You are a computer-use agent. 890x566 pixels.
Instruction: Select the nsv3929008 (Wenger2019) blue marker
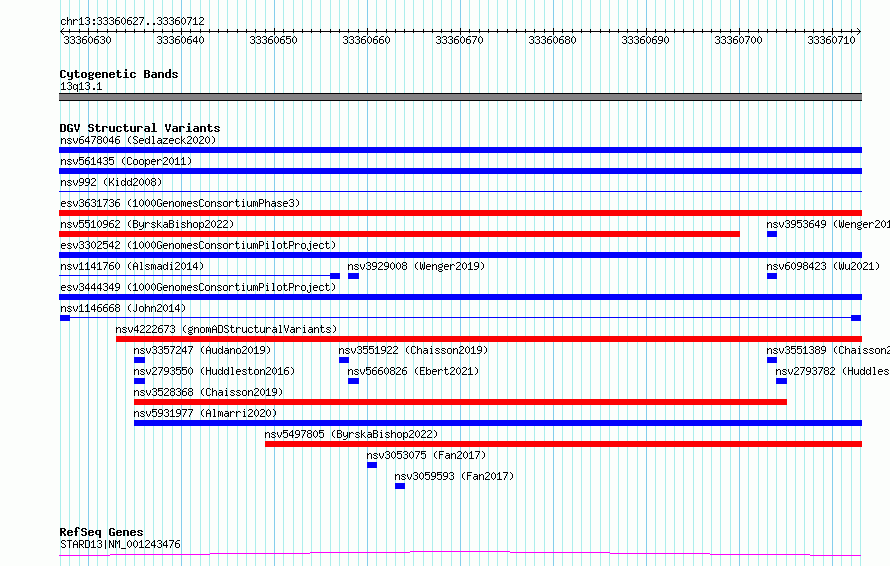pyautogui.click(x=353, y=276)
